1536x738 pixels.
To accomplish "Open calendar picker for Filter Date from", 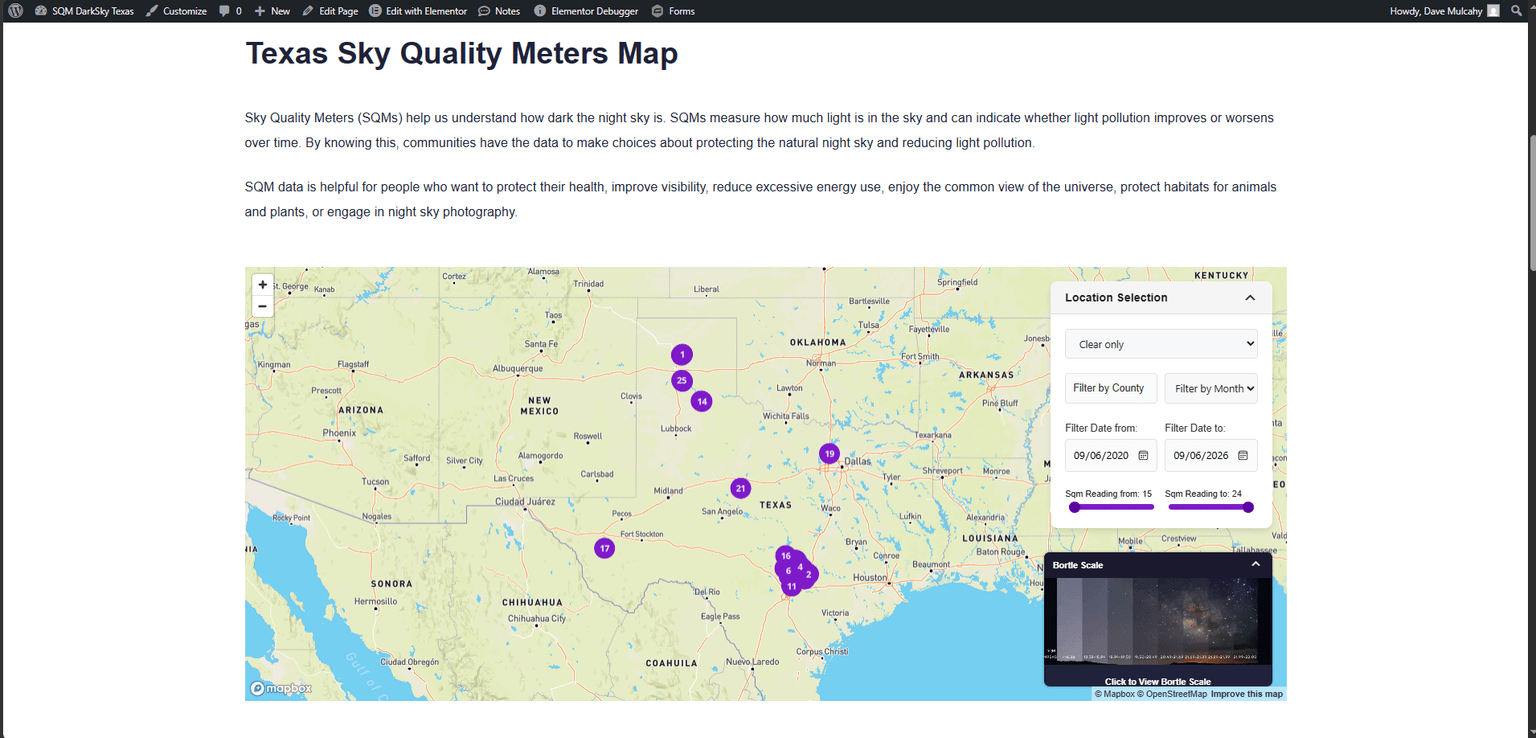I will [x=1143, y=455].
